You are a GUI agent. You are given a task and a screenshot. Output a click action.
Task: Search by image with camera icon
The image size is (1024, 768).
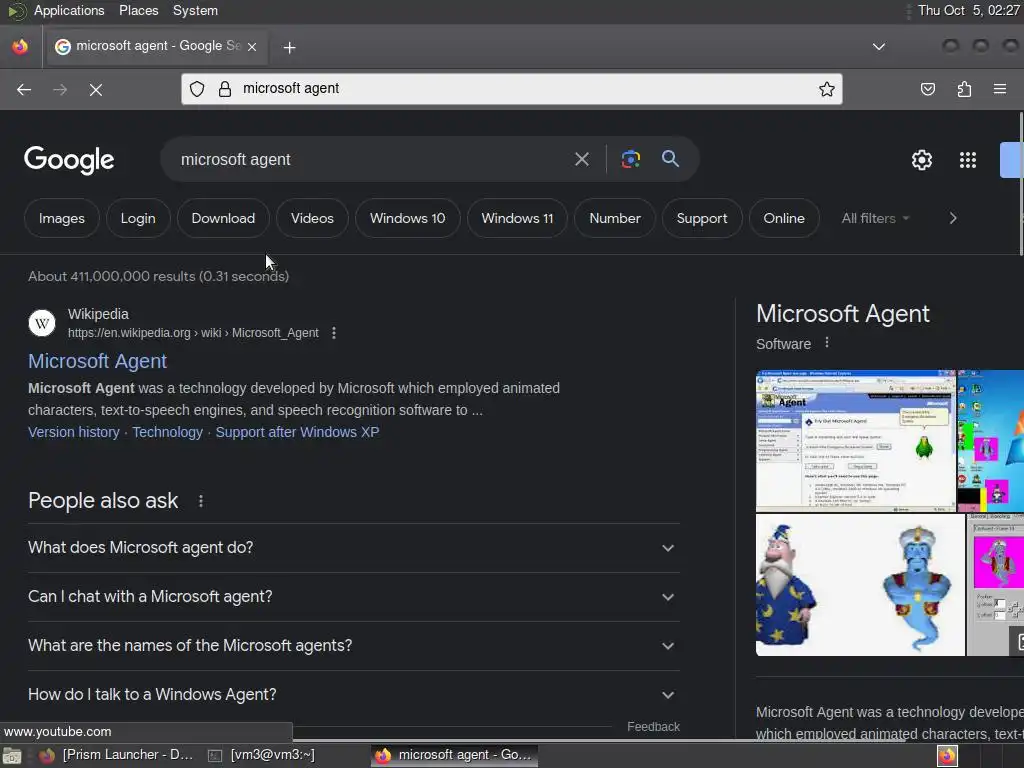630,159
